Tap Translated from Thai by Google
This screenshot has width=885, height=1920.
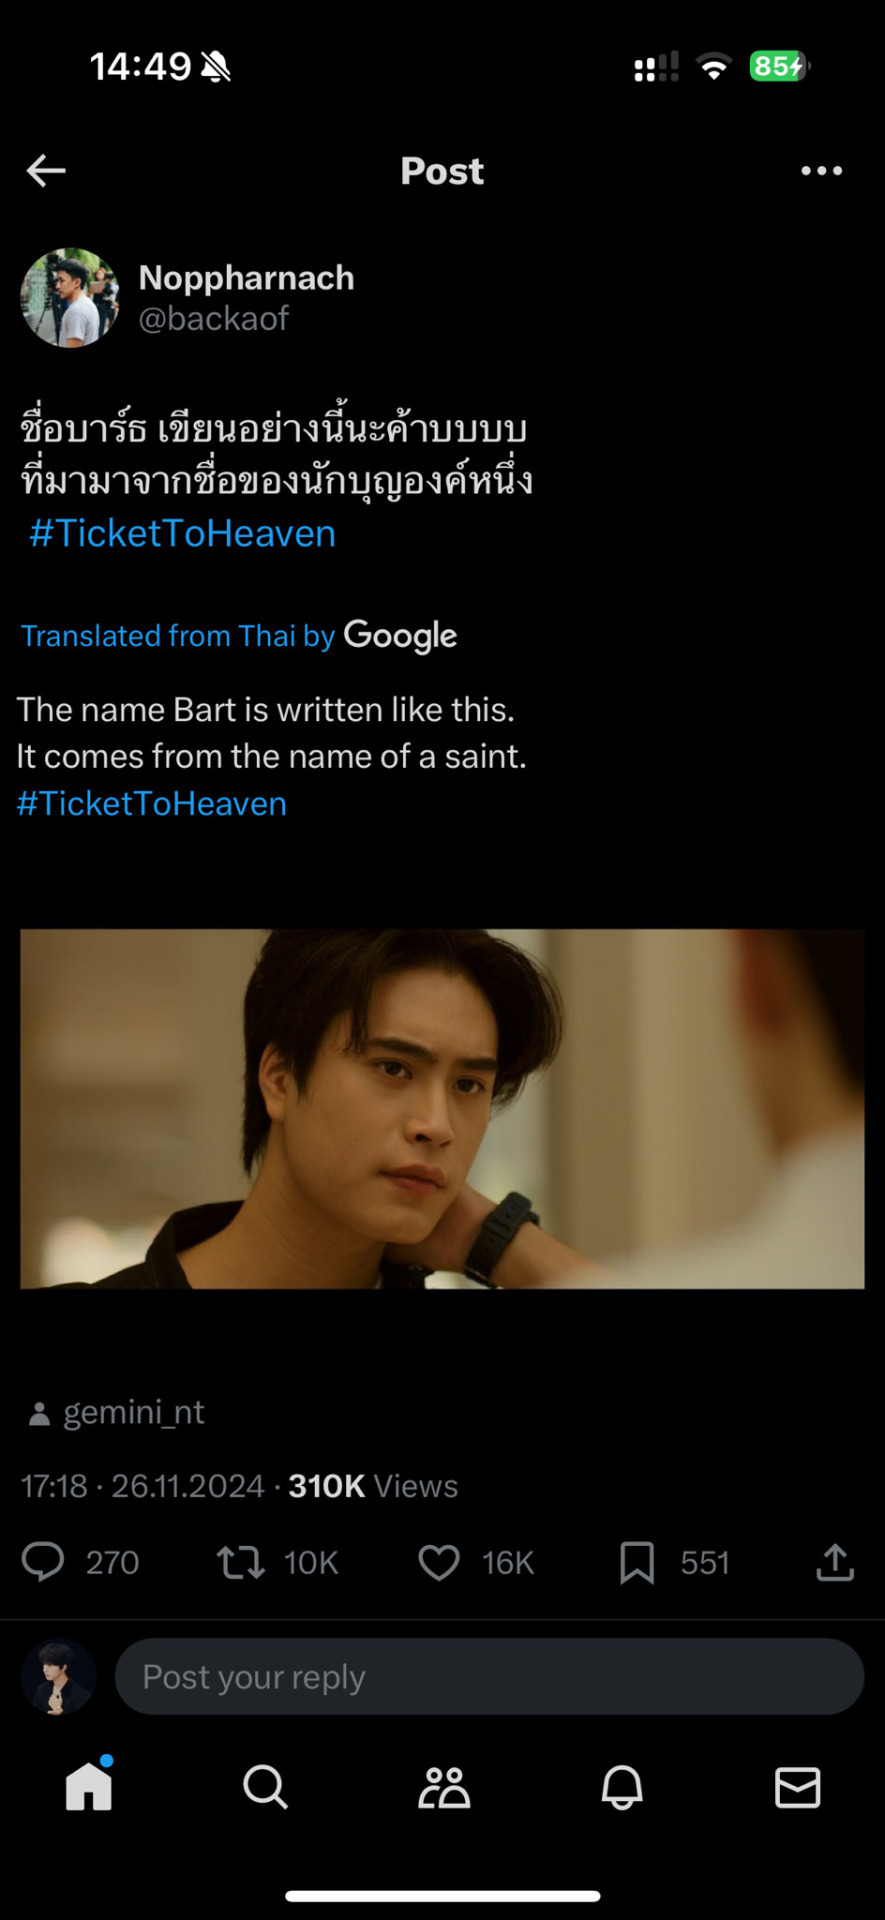tap(239, 635)
